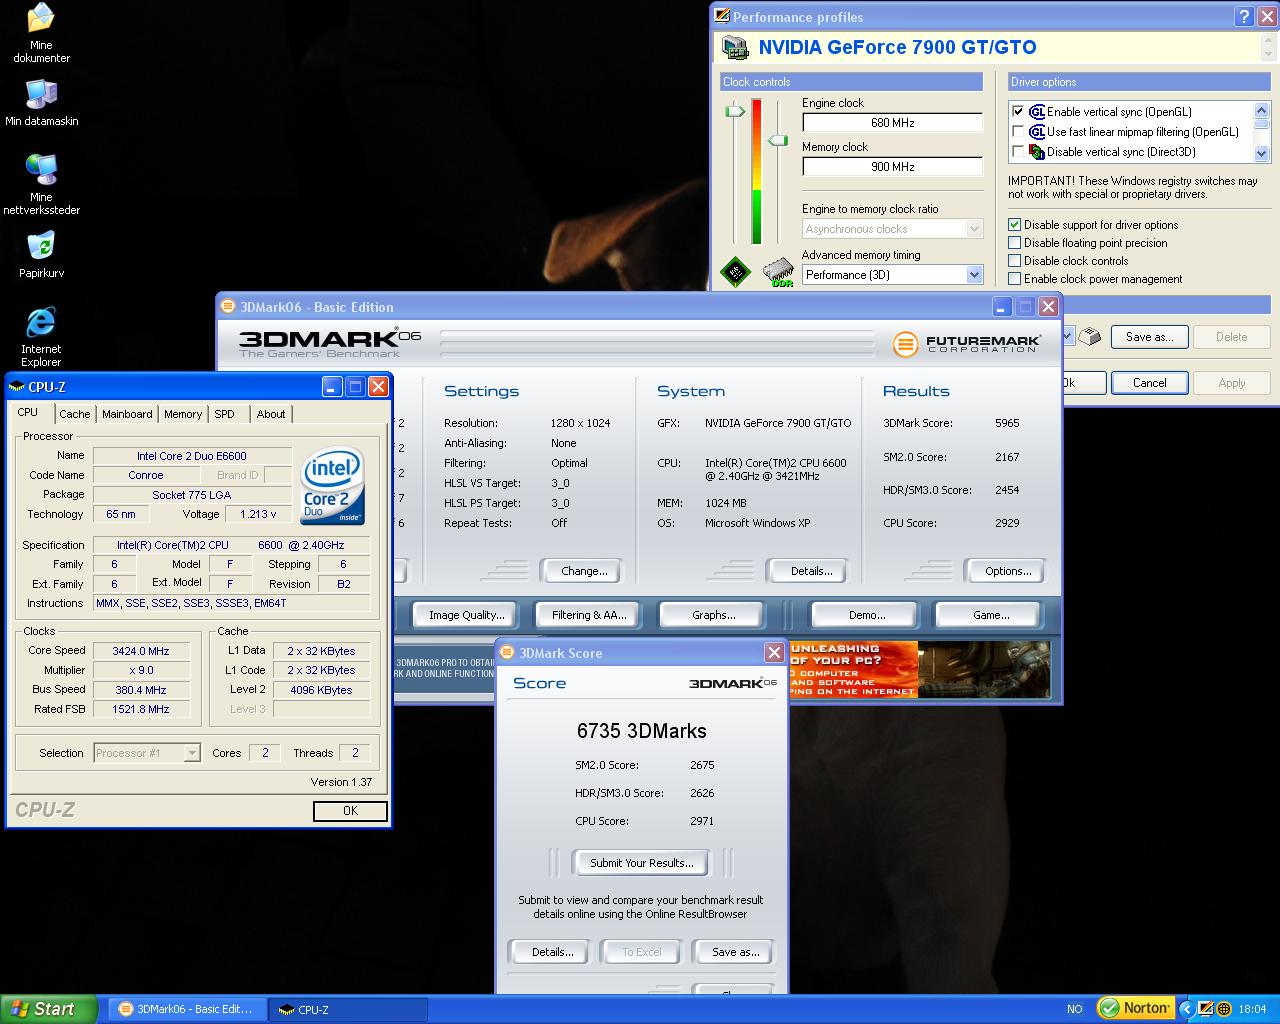Click Cancel in Performance profiles
The image size is (1280, 1024).
click(x=1149, y=383)
